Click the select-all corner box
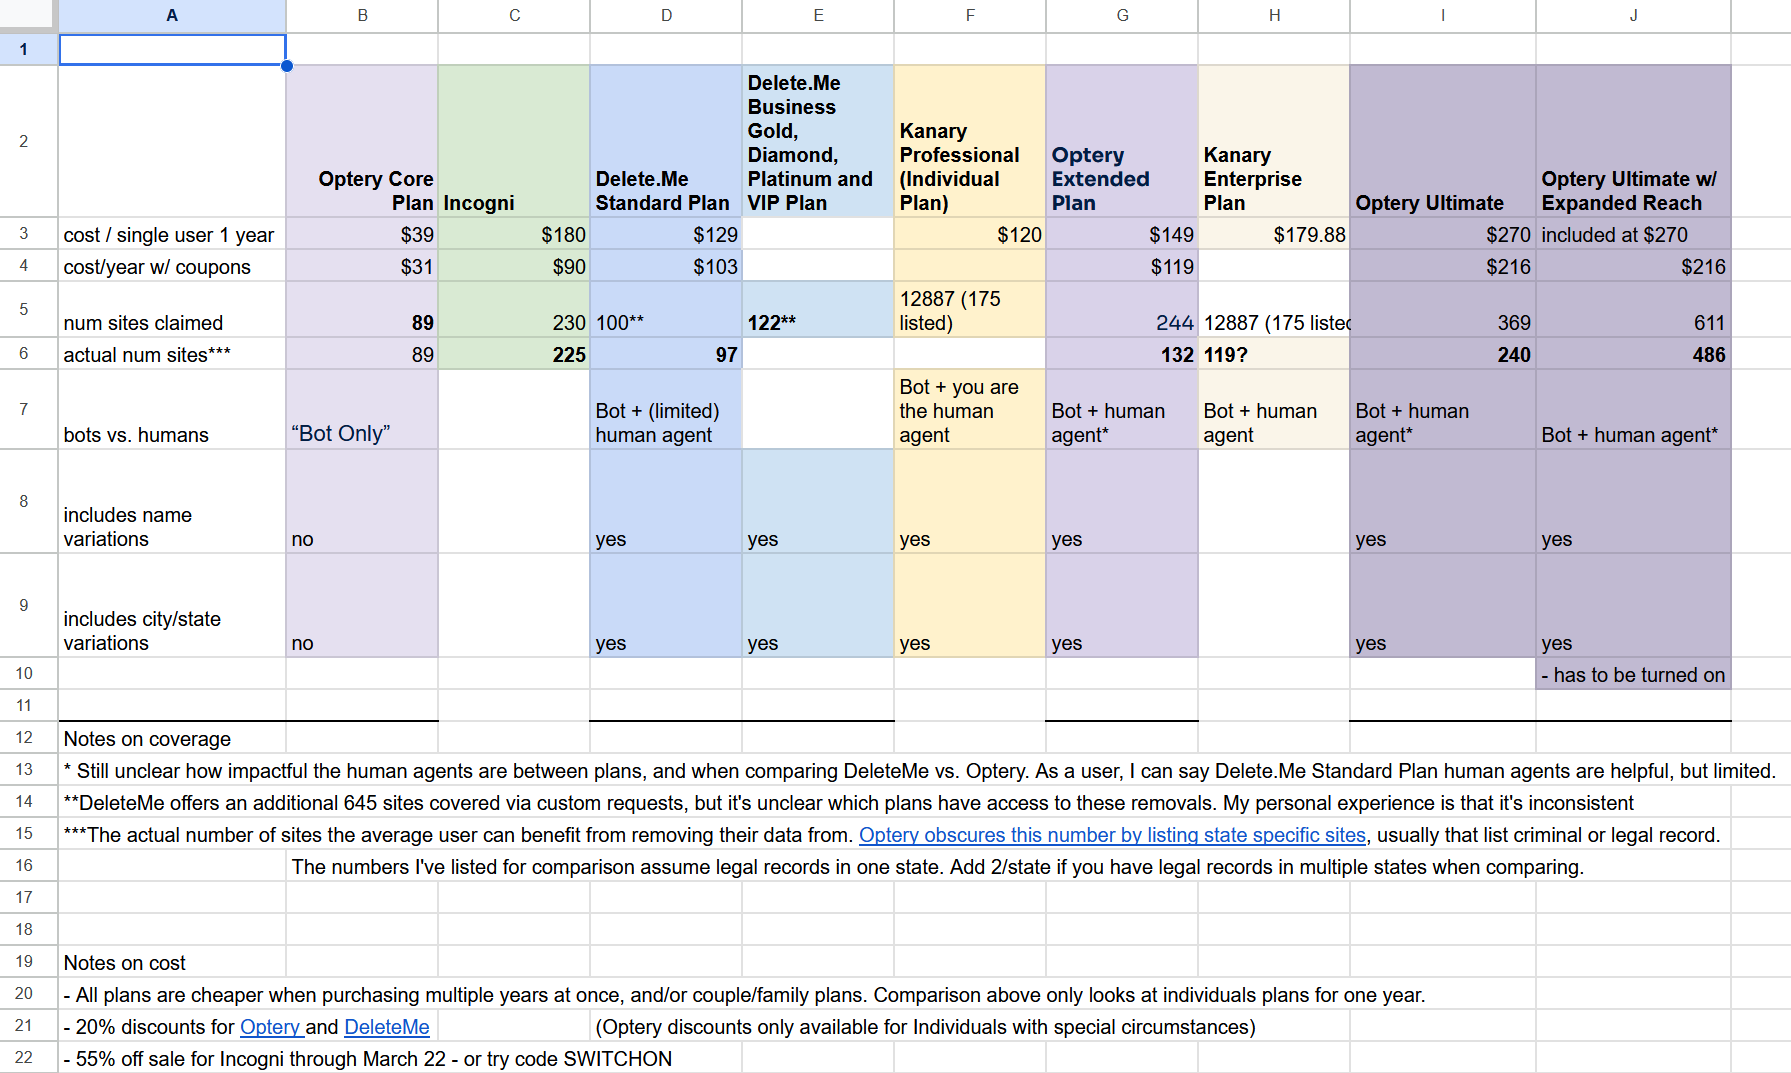Viewport: 1791px width, 1073px height. (x=28, y=15)
